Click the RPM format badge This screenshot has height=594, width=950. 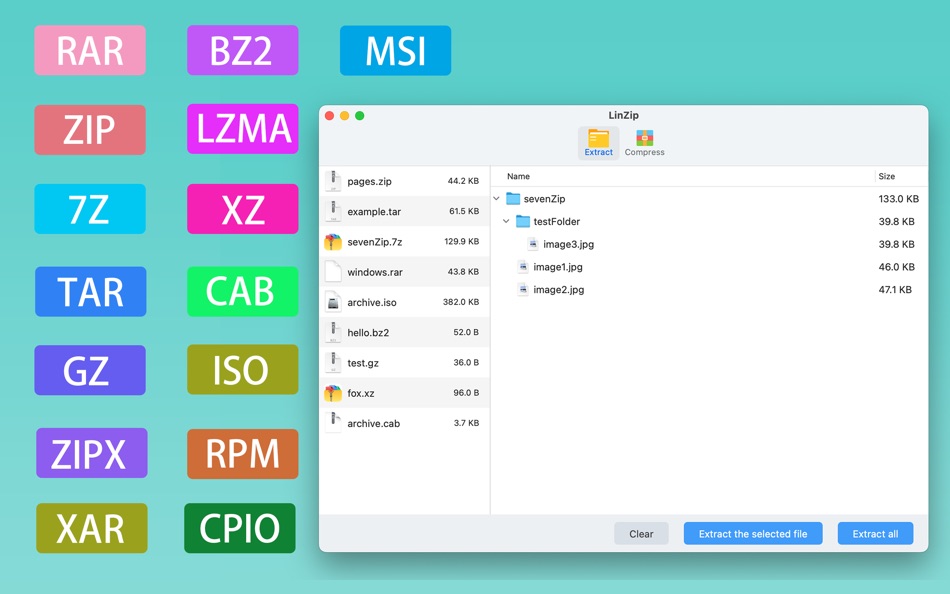tap(242, 454)
